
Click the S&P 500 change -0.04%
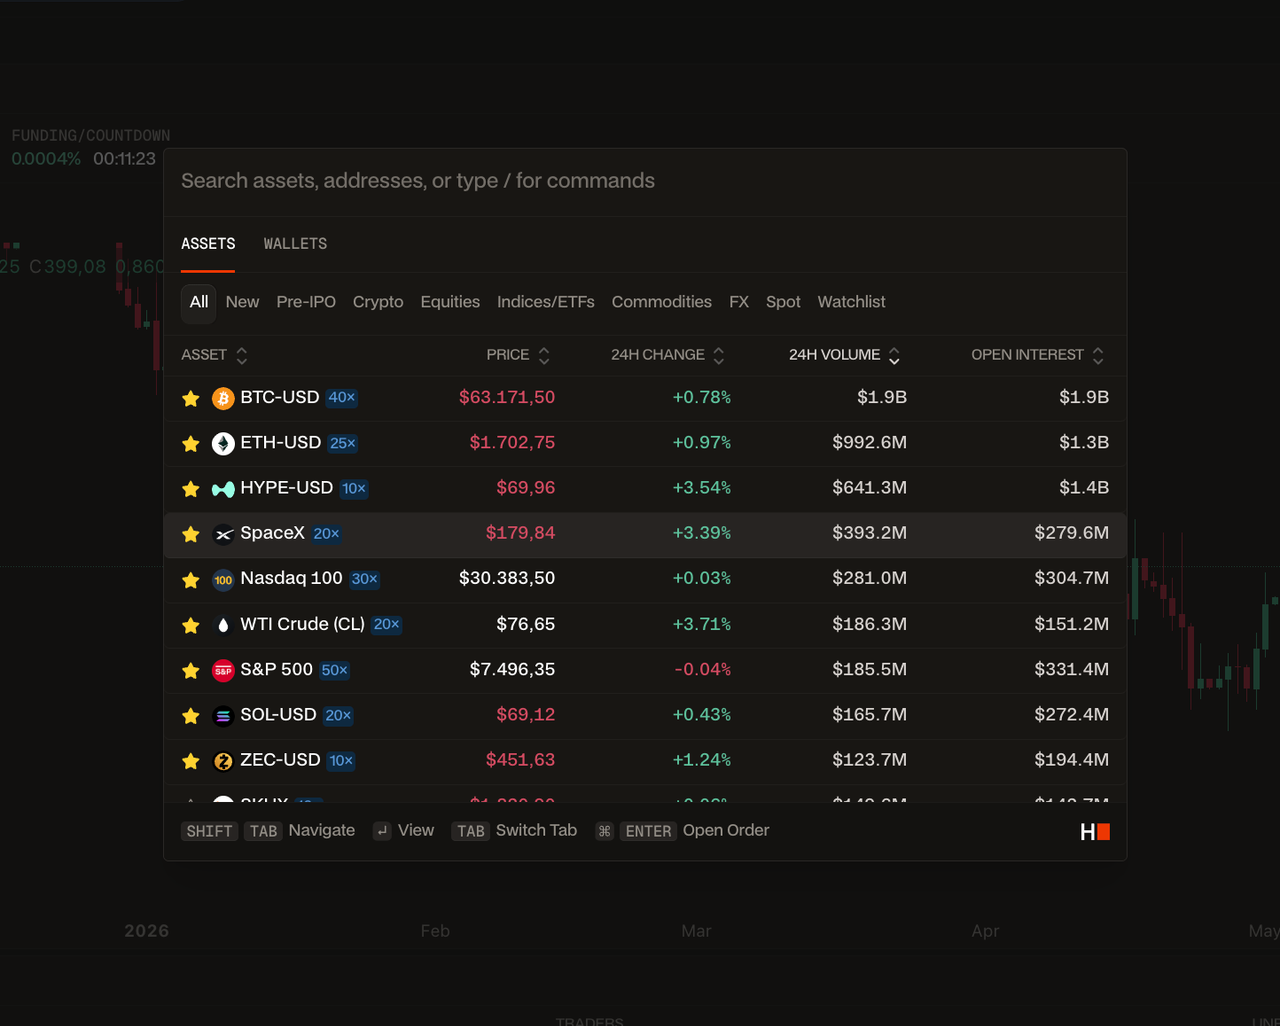pyautogui.click(x=702, y=670)
